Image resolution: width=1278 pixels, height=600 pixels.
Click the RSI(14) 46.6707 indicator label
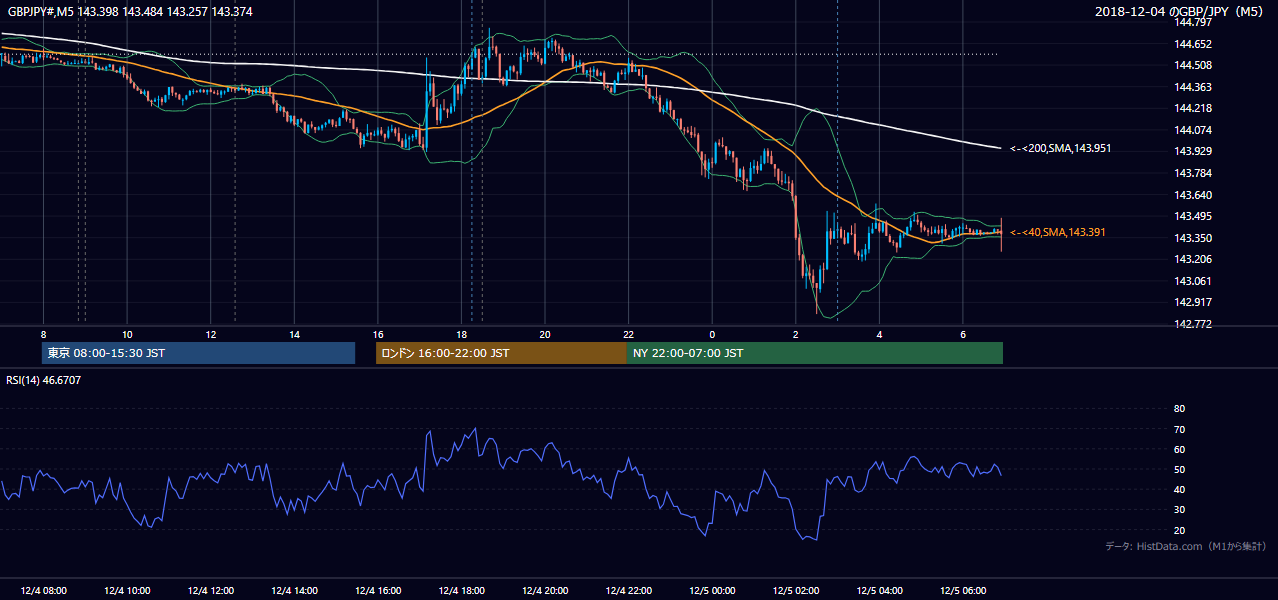click(44, 380)
